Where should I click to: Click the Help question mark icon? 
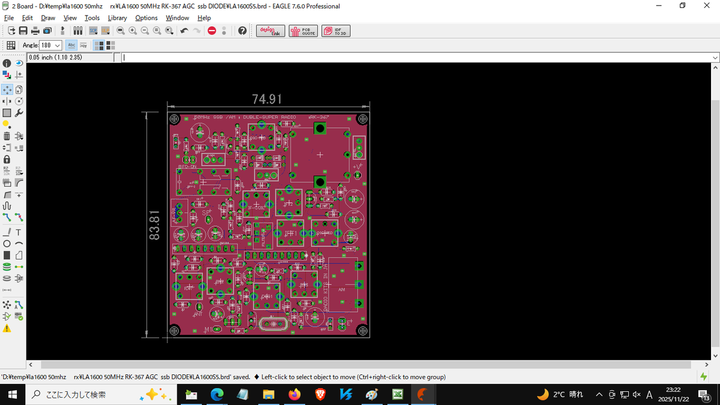click(242, 31)
